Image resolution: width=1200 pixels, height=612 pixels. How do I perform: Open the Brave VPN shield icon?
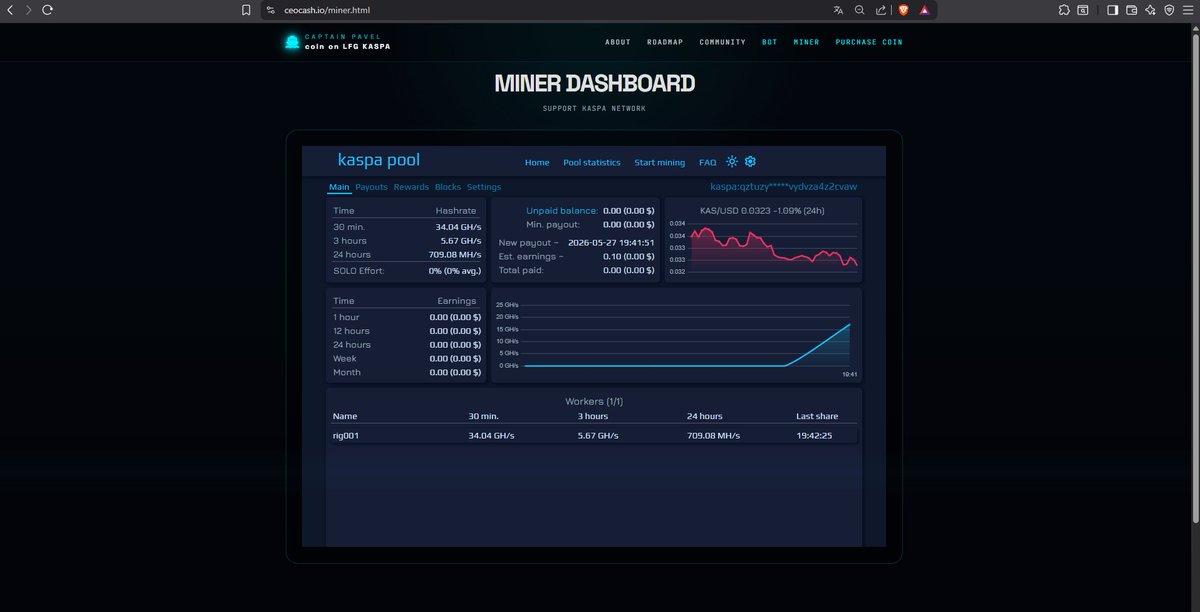tap(1169, 9)
